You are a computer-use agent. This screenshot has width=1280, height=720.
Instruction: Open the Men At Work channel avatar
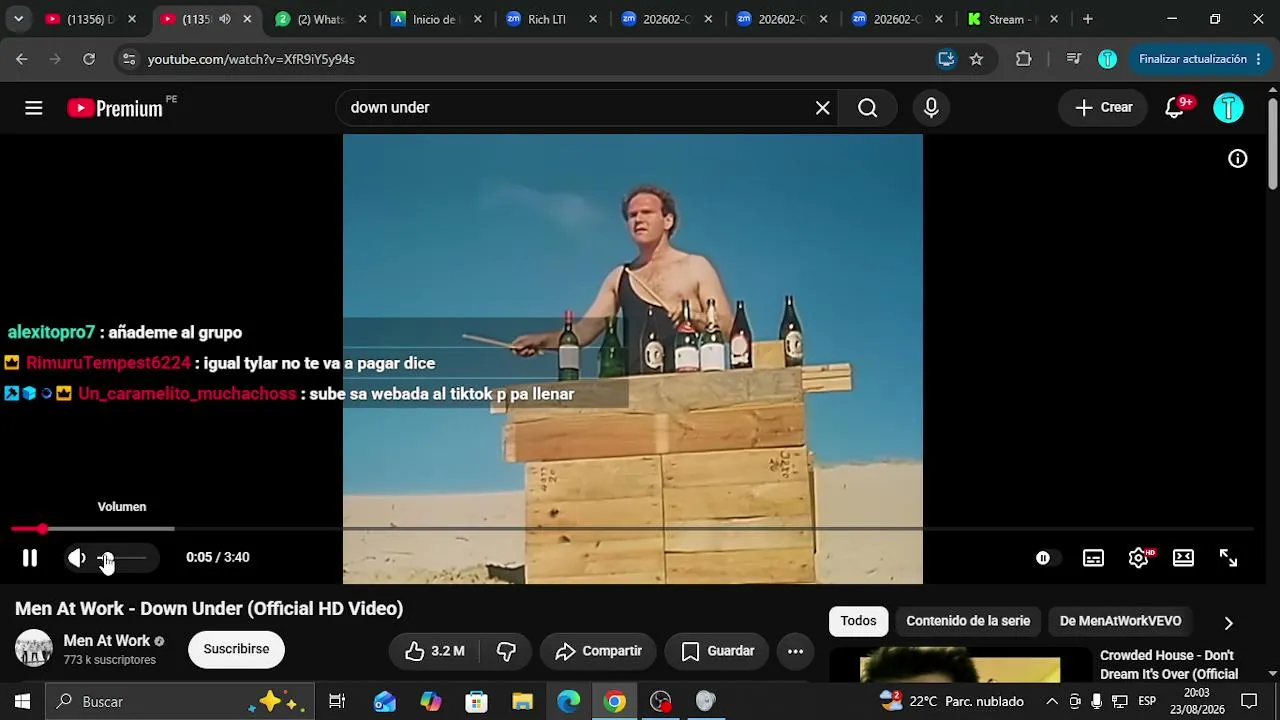coord(33,649)
